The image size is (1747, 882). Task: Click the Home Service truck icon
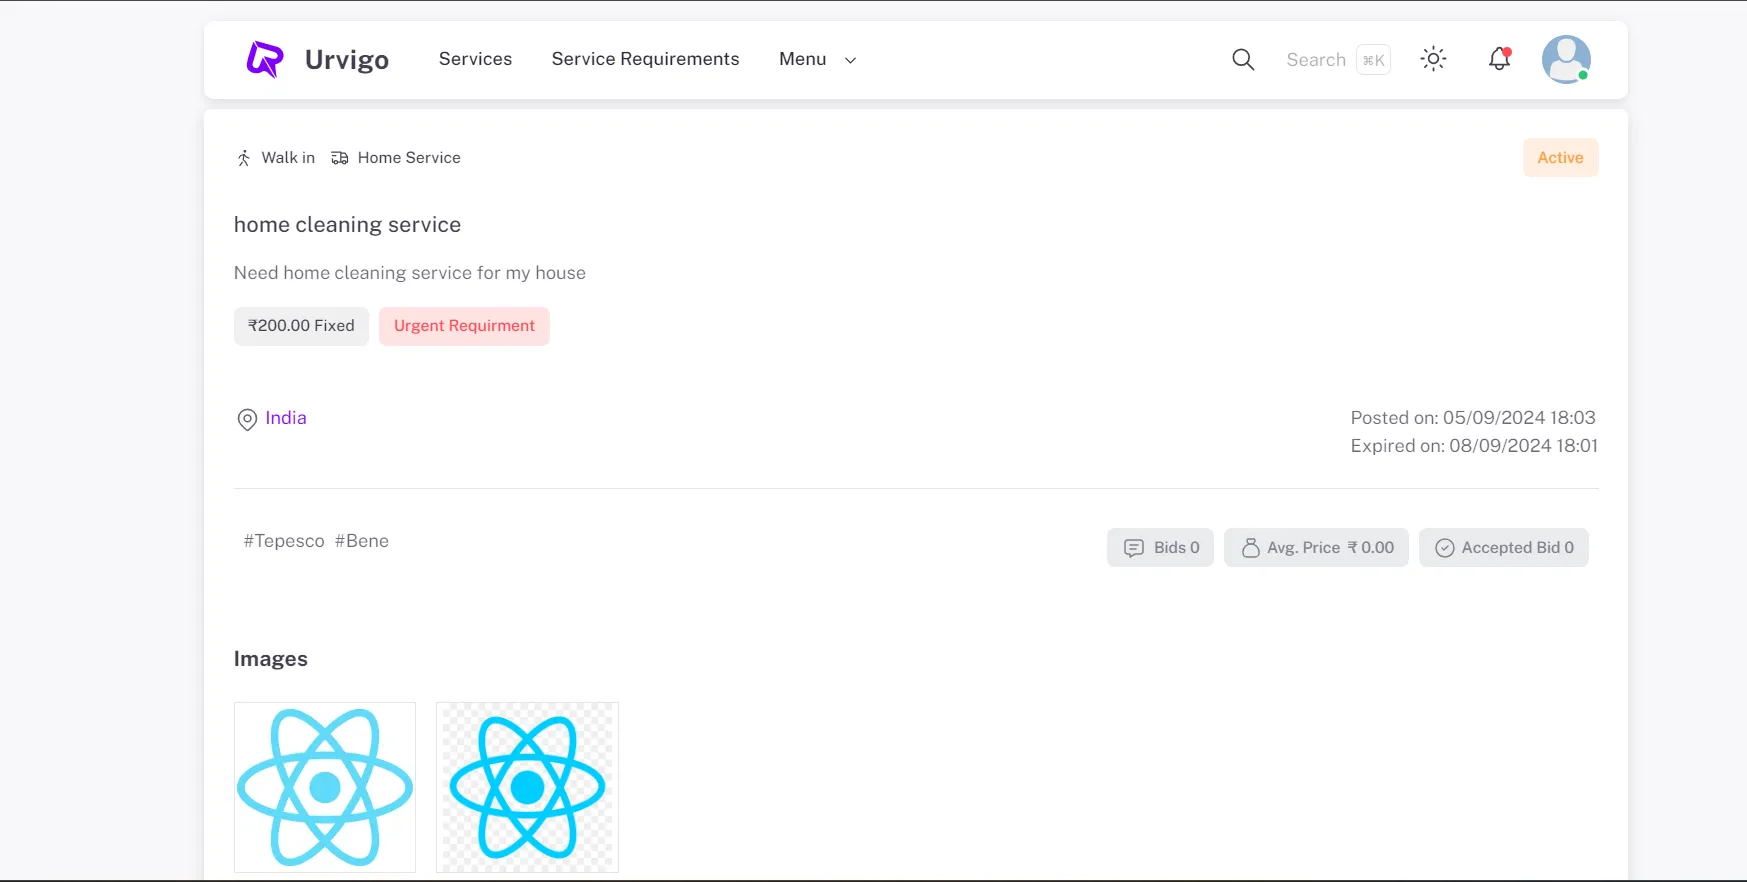340,158
